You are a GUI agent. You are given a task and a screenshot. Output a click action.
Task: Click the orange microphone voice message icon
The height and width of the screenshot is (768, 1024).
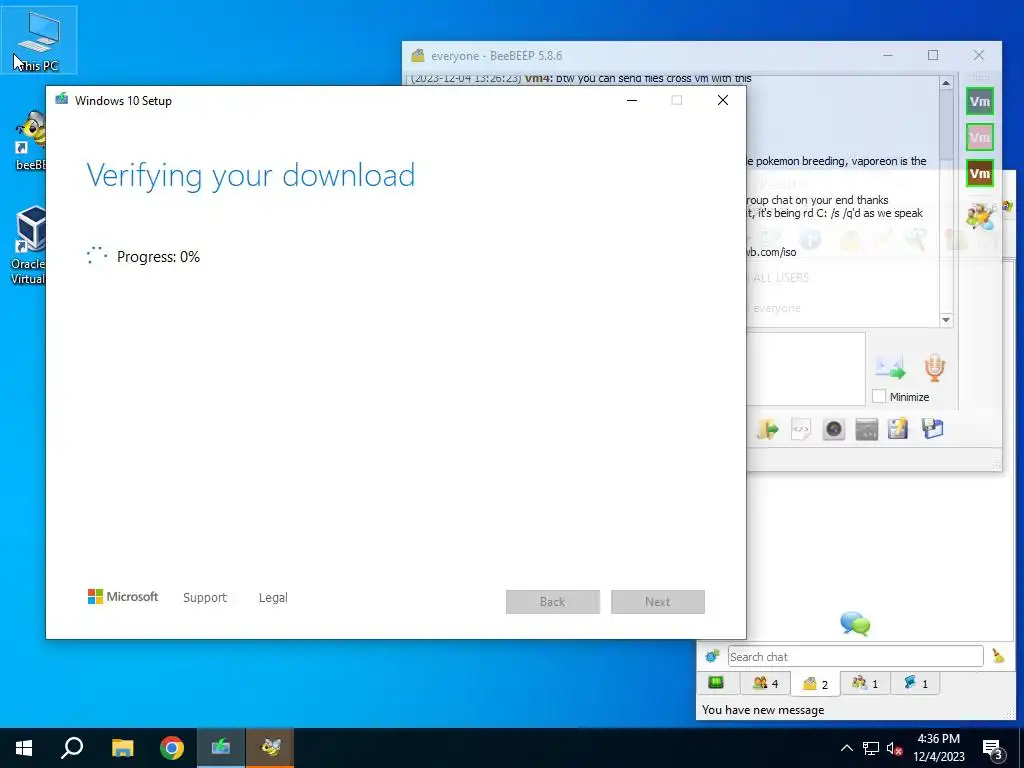(x=935, y=368)
